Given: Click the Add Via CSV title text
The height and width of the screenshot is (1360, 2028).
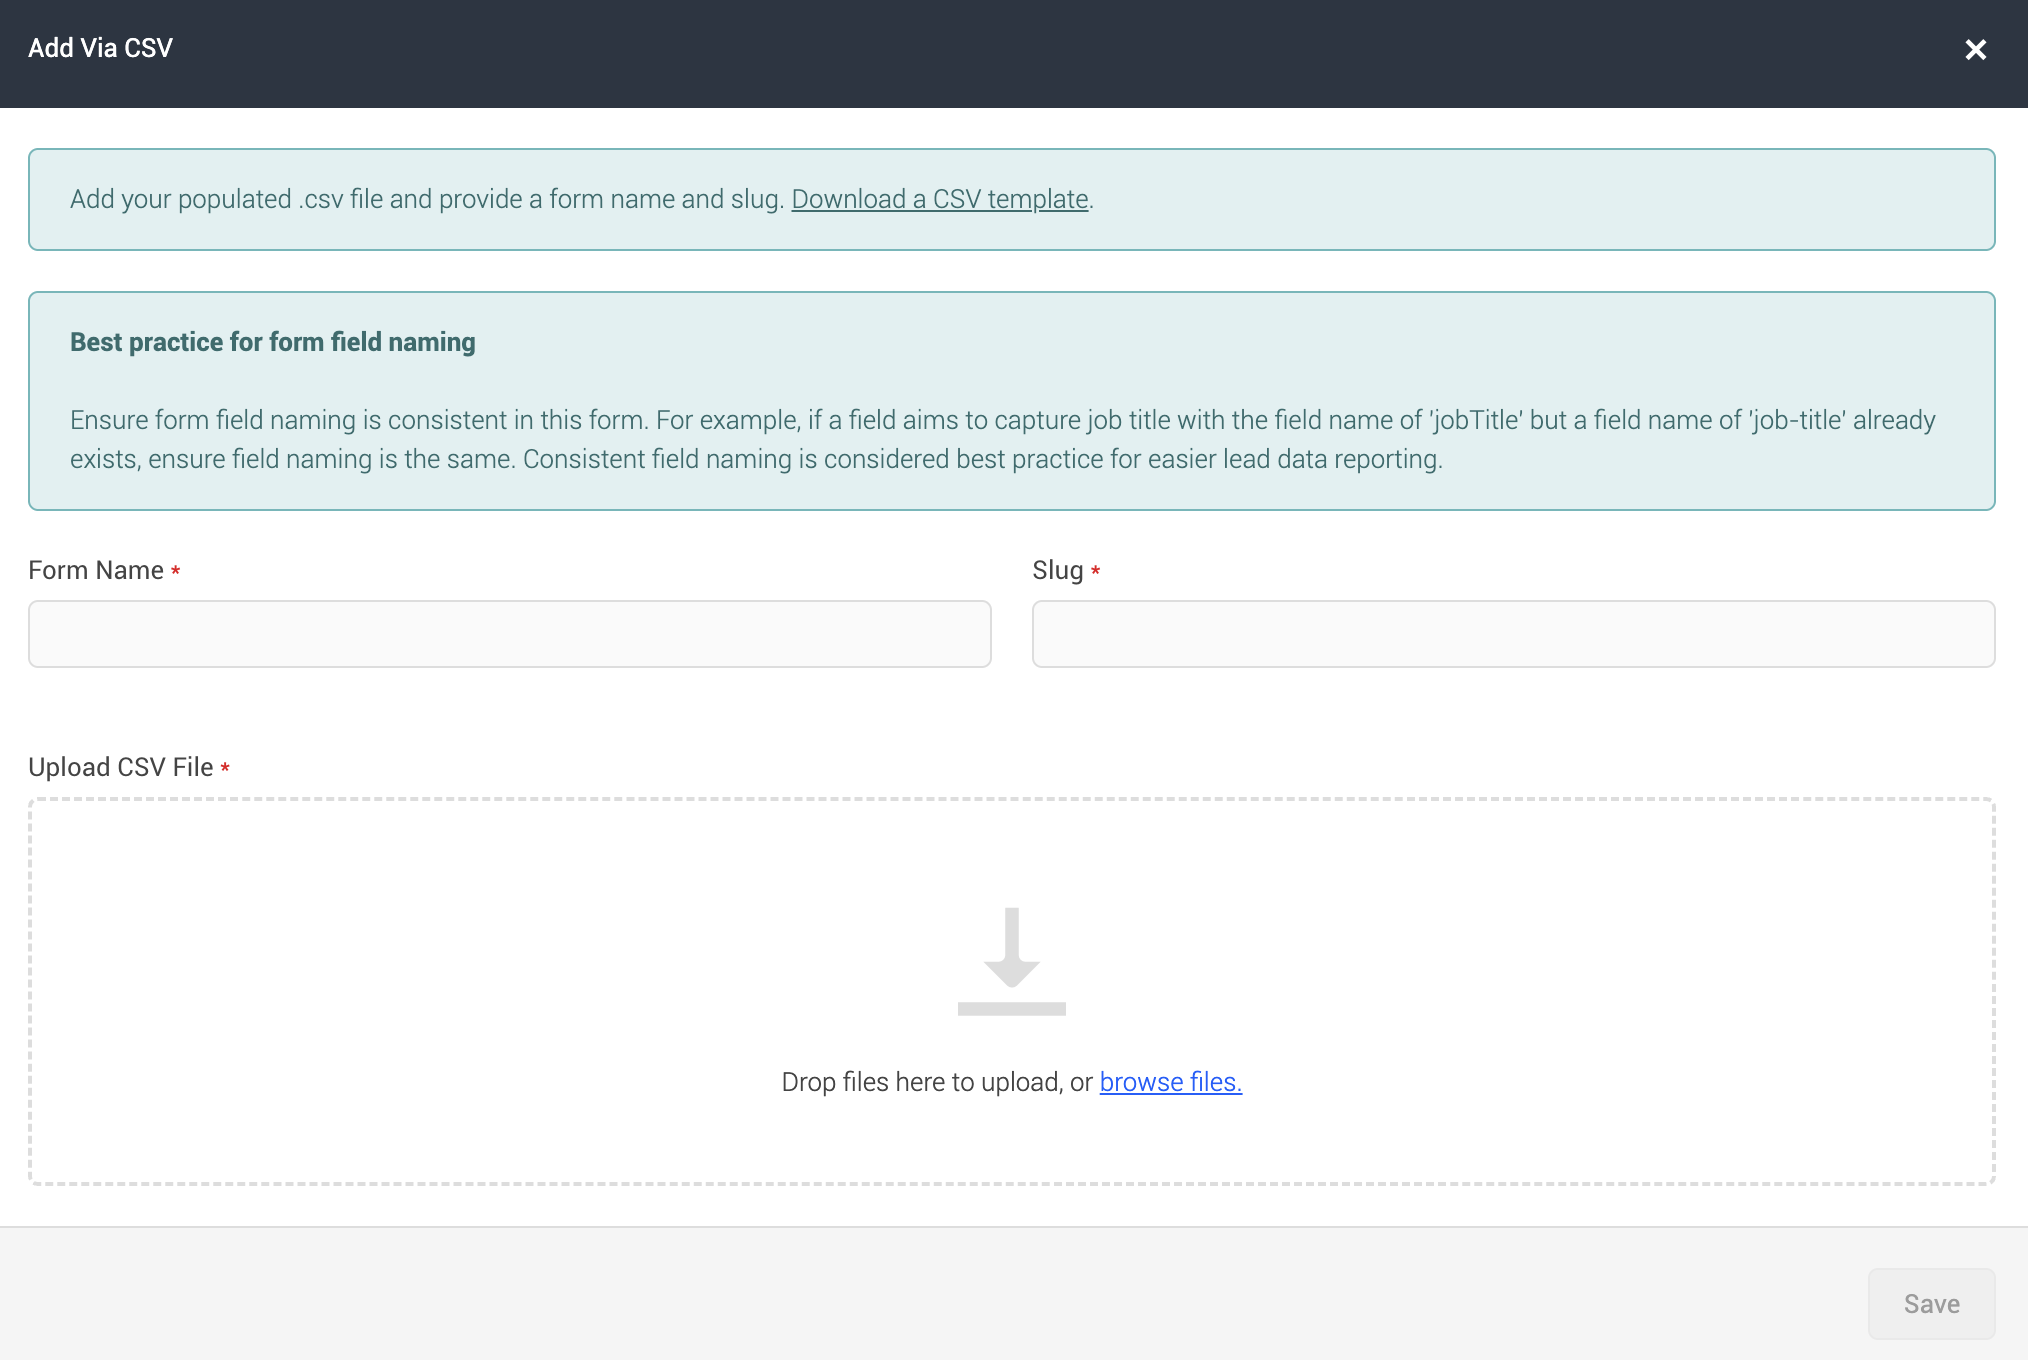Looking at the screenshot, I should pos(99,47).
